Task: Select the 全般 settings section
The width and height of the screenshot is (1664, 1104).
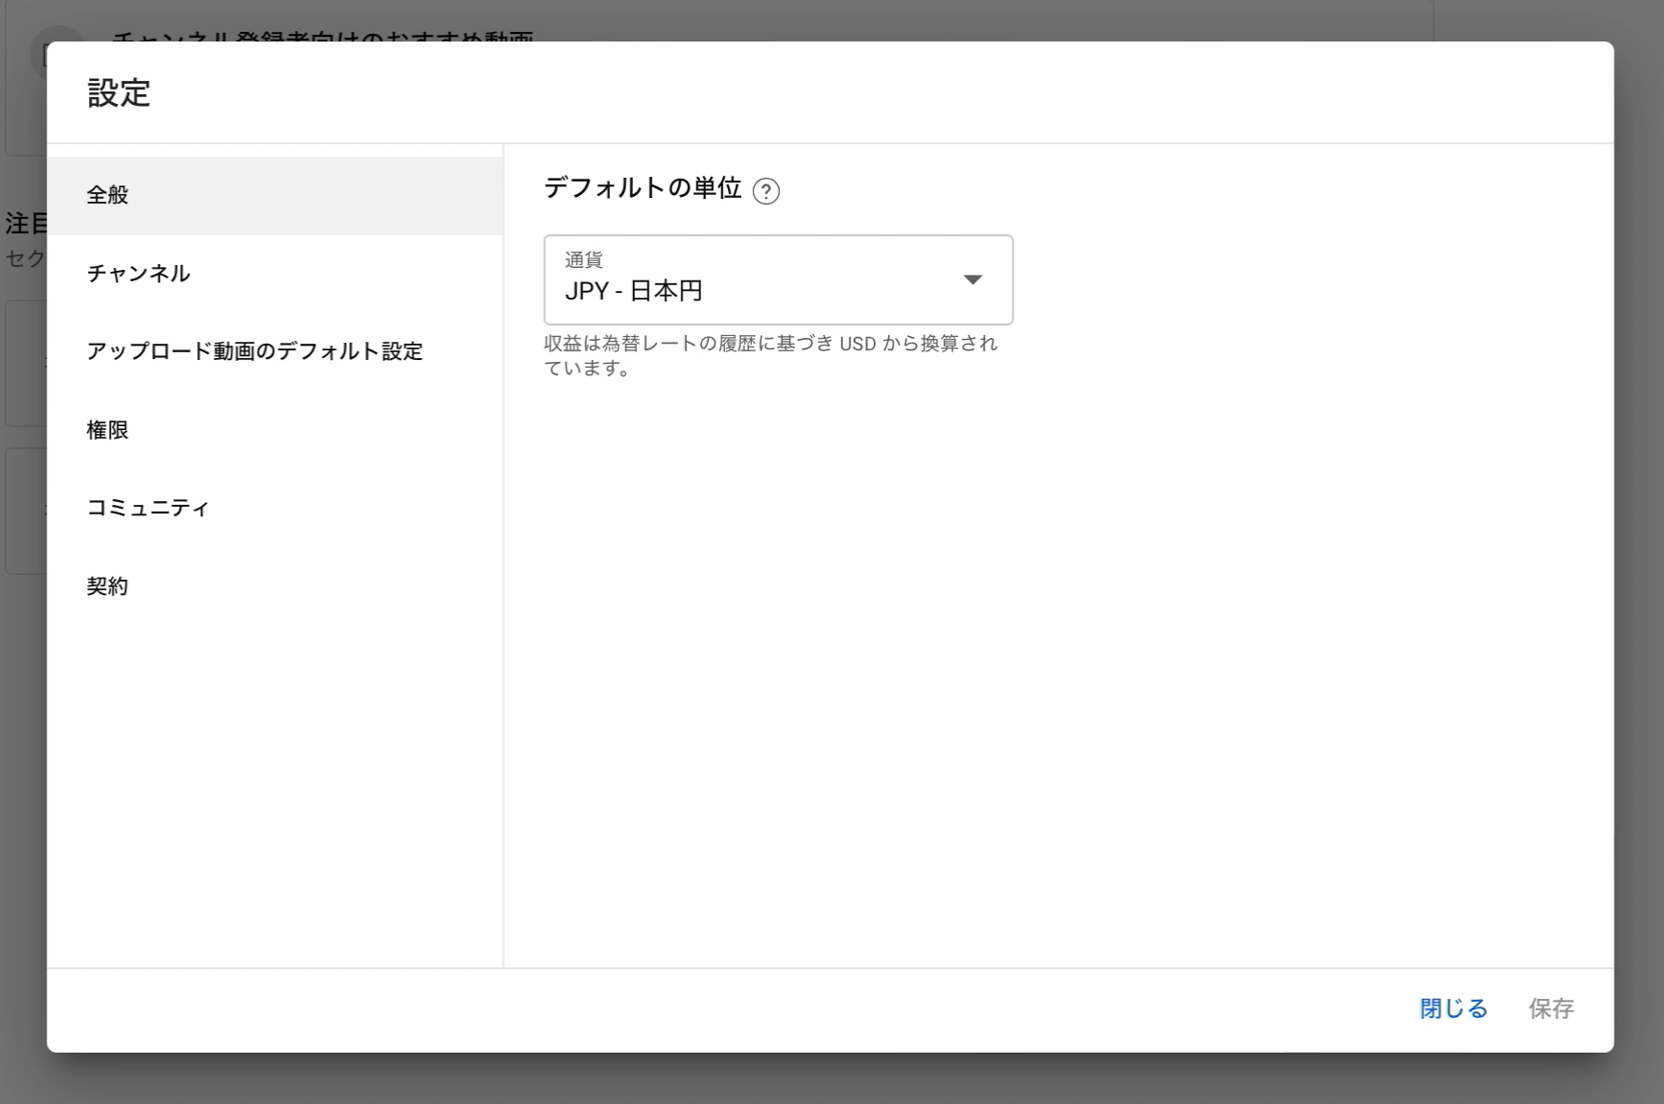Action: (105, 196)
